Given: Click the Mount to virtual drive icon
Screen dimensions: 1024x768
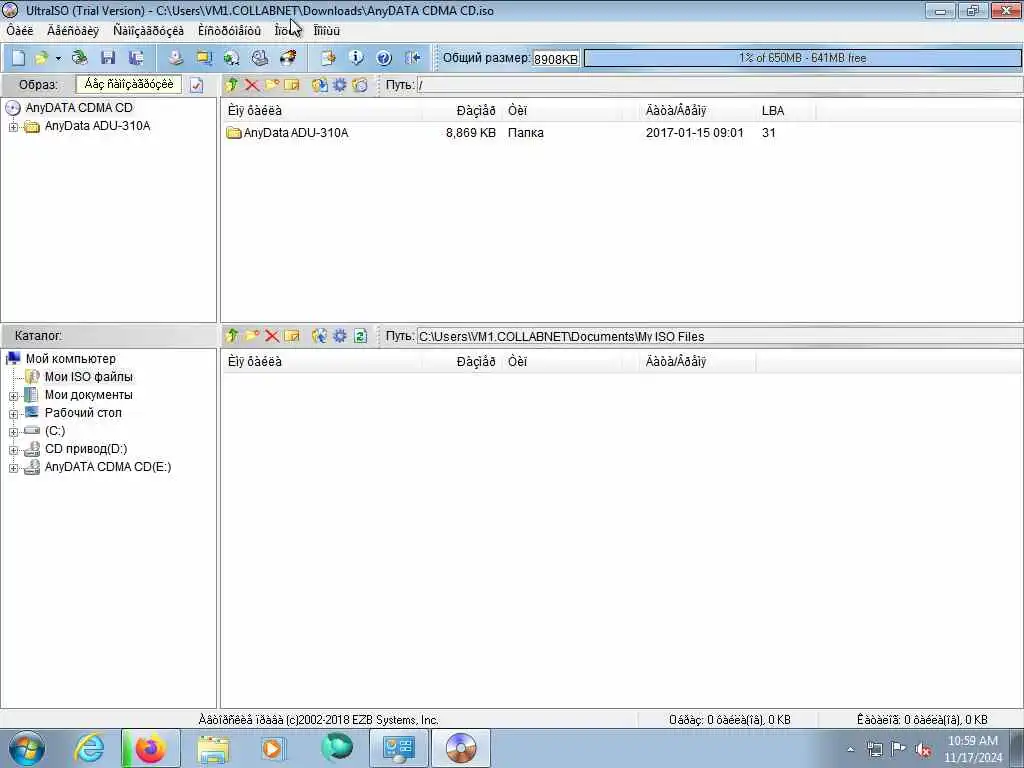Looking at the screenshot, I should 260,58.
